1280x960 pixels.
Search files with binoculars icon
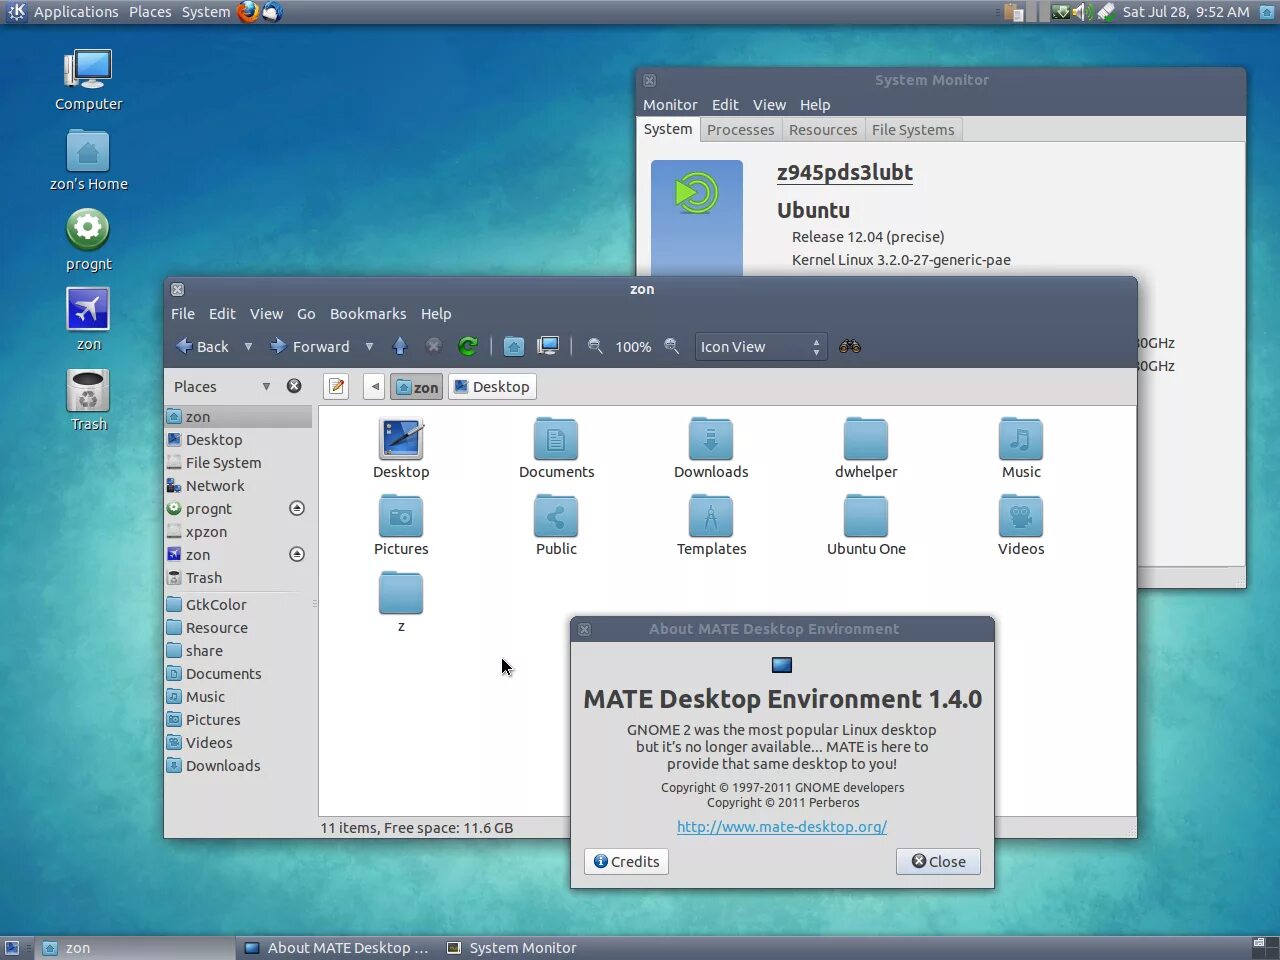click(850, 346)
